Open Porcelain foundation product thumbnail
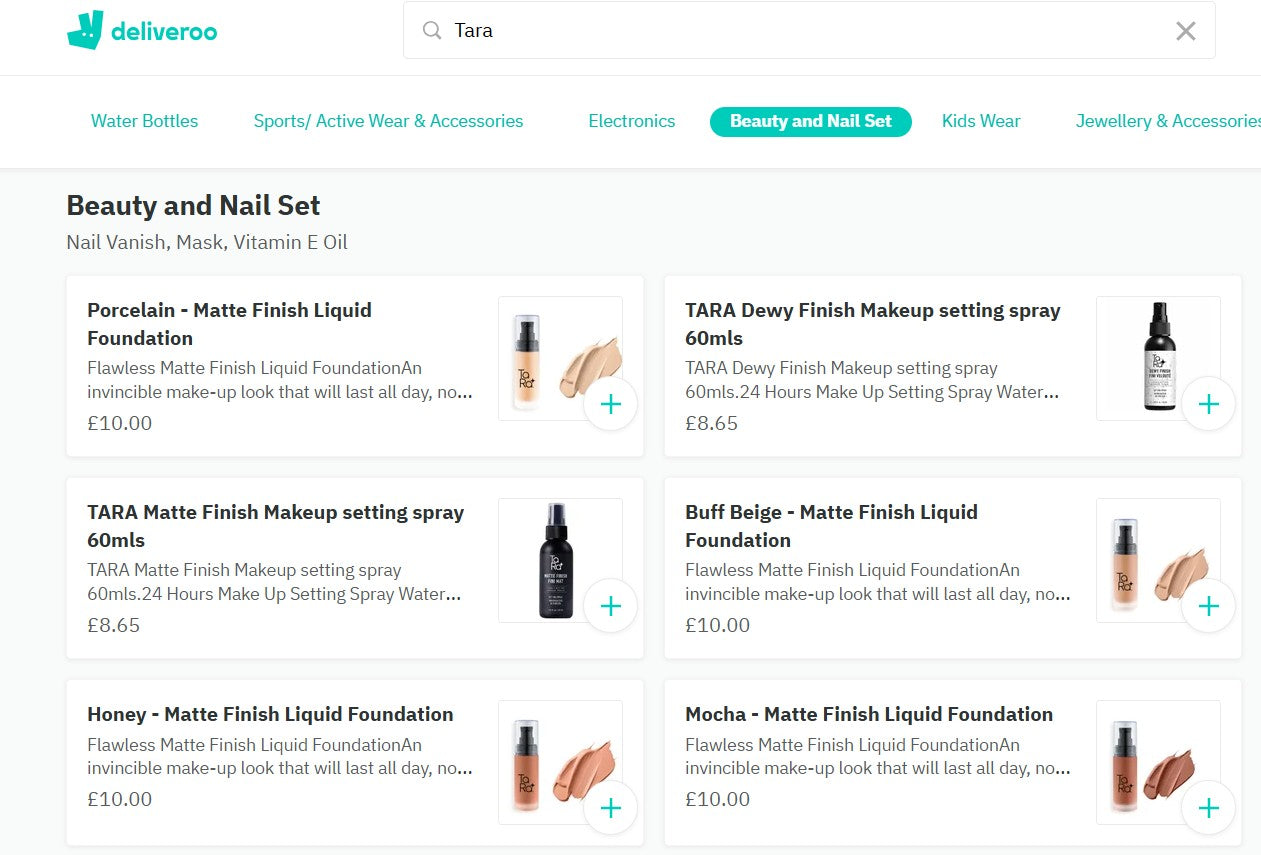 point(560,358)
